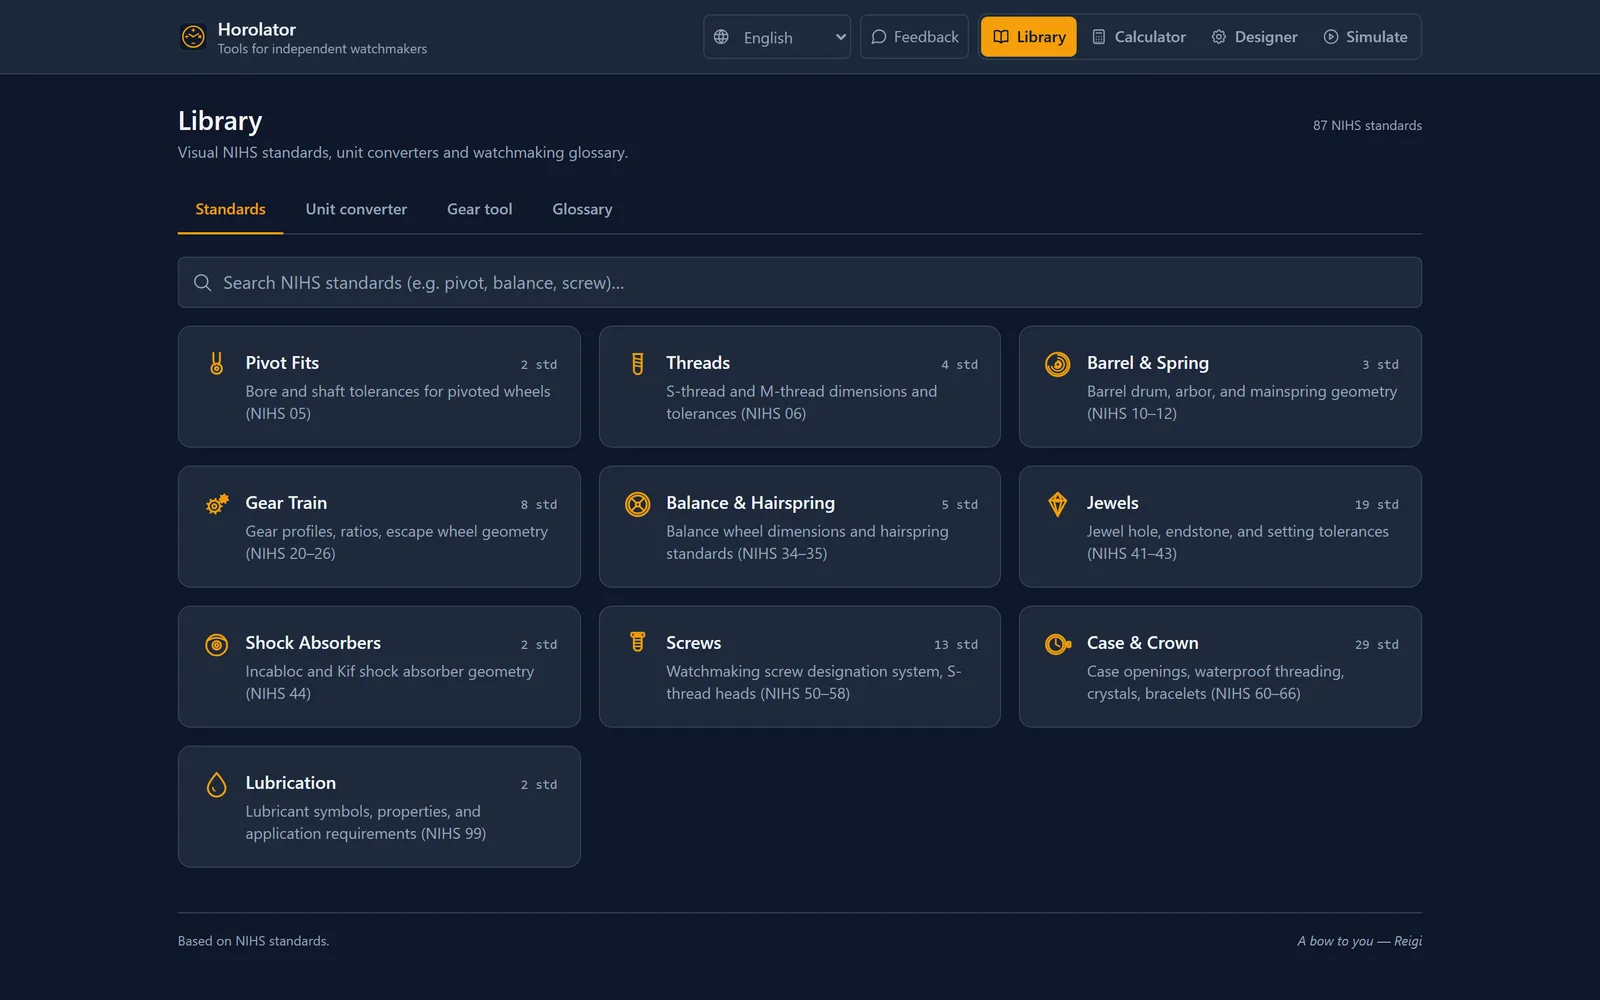Click the '87 NIHS standards' count text
The width and height of the screenshot is (1600, 1000).
pos(1367,125)
